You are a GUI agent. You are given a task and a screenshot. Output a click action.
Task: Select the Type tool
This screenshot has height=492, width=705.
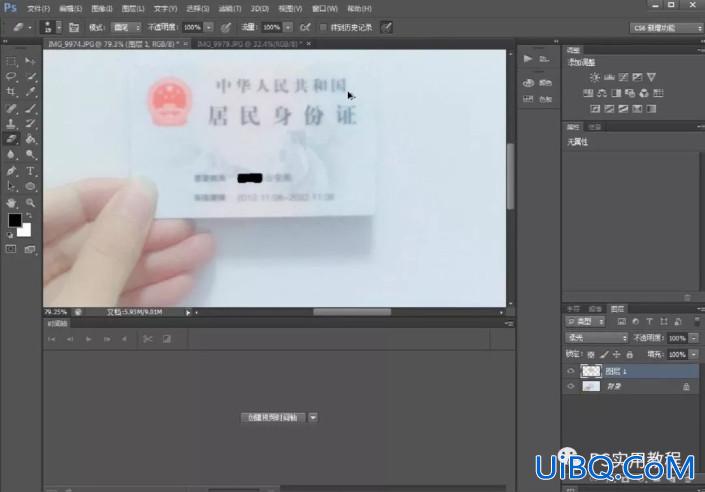pos(30,171)
